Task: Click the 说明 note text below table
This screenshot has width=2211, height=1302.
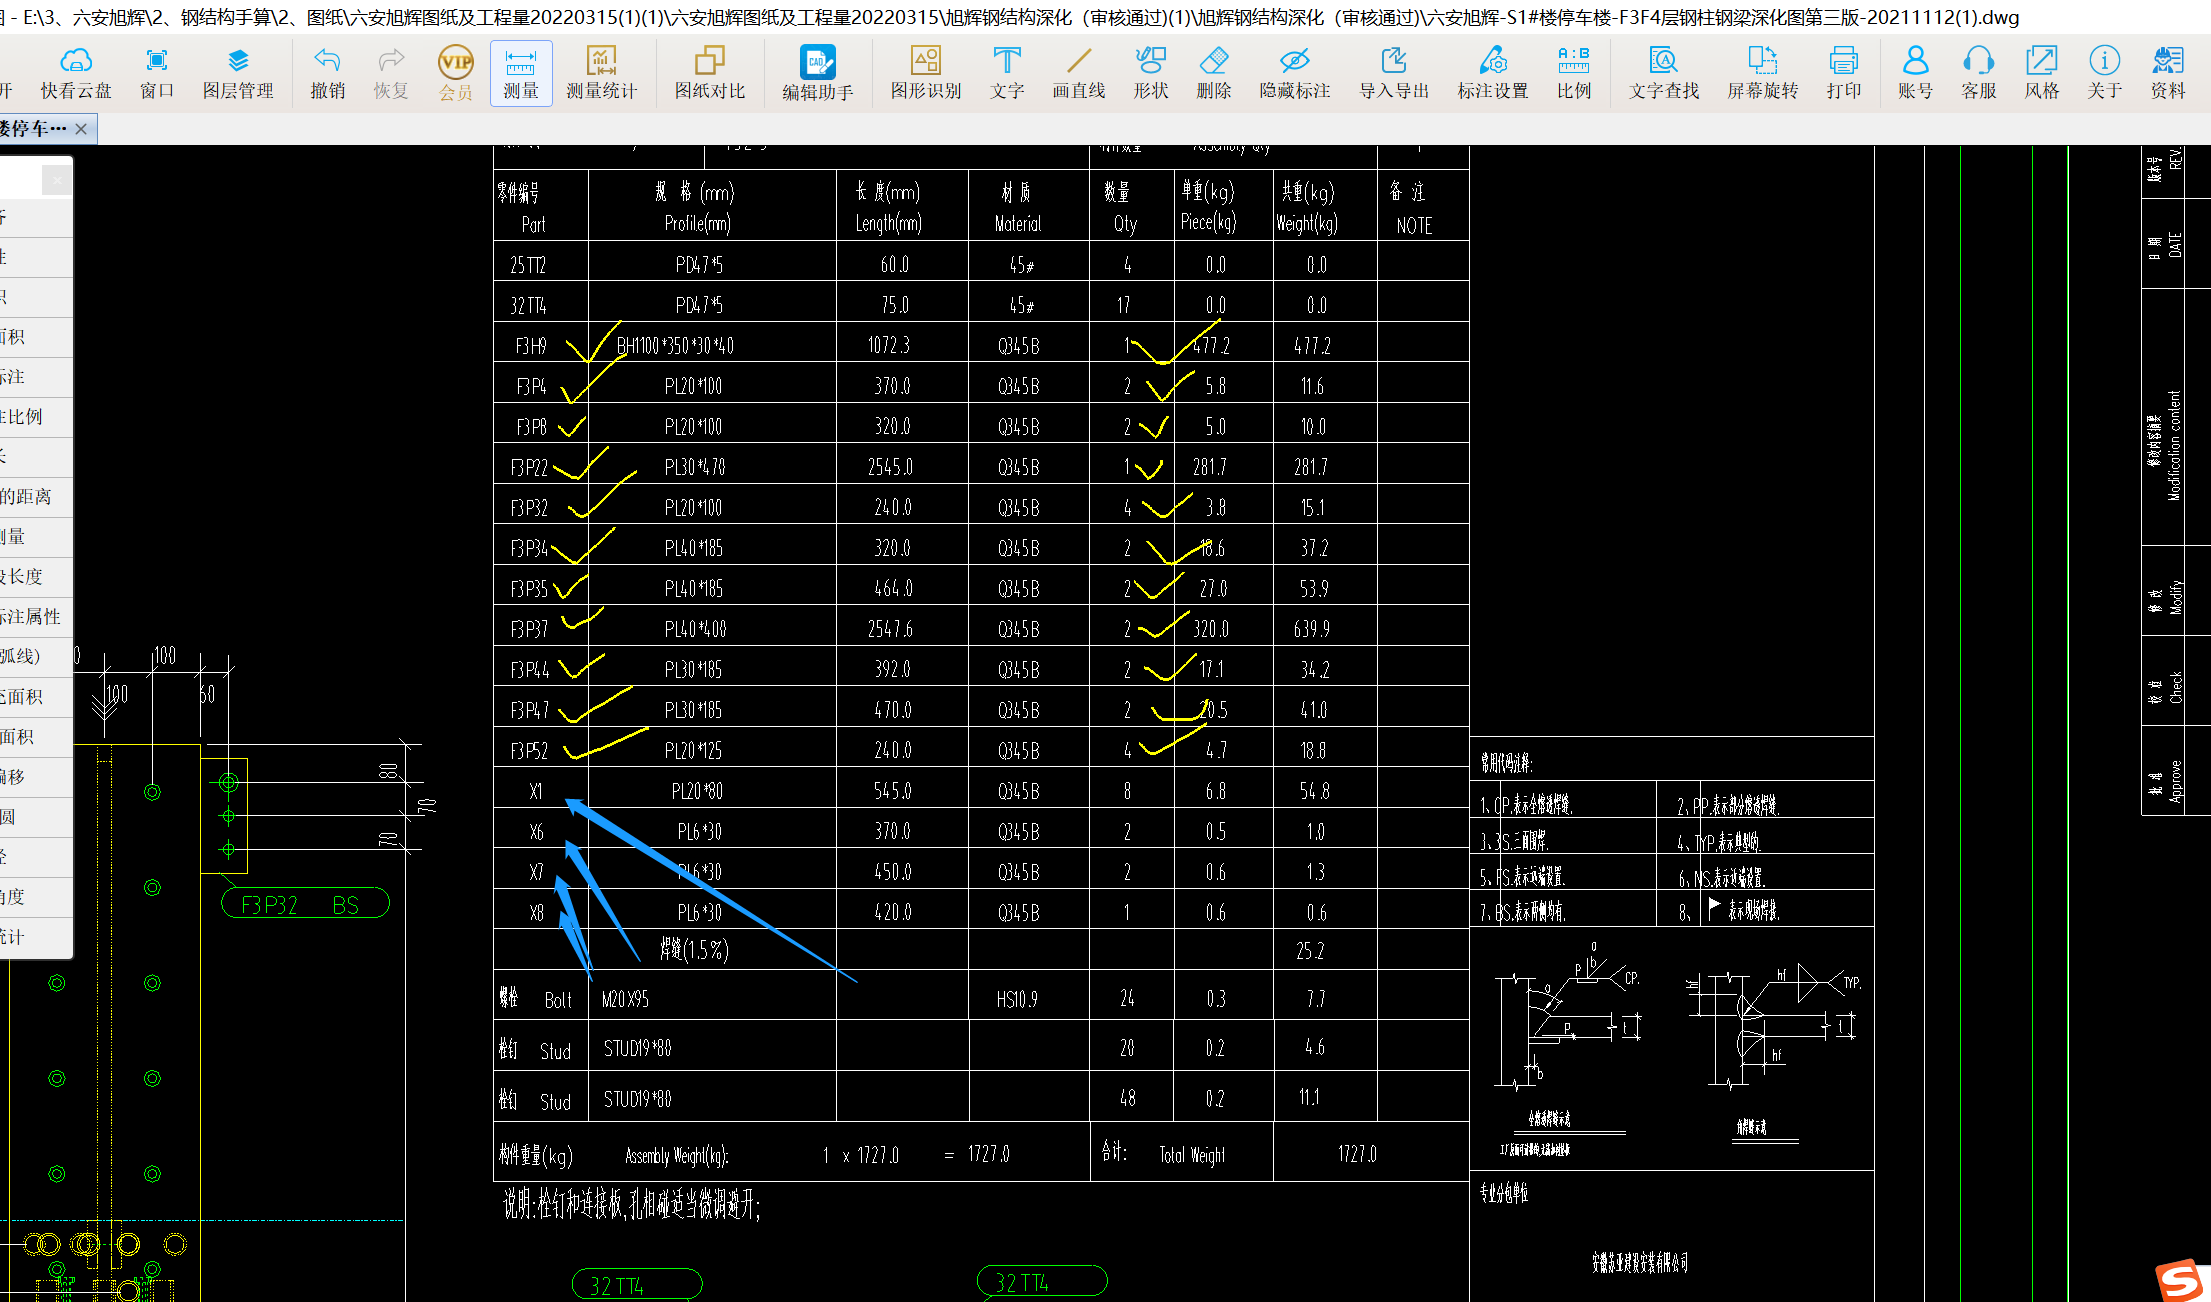Action: point(631,1205)
